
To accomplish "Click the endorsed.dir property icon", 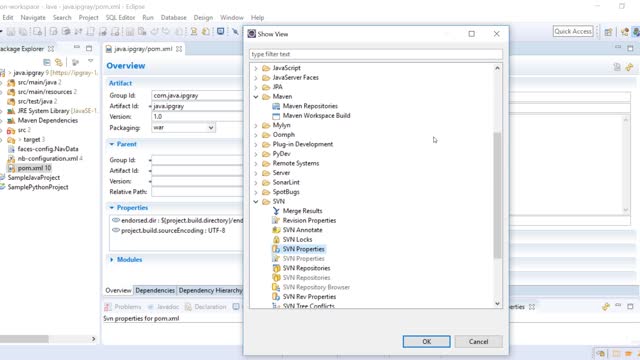I will coord(116,220).
